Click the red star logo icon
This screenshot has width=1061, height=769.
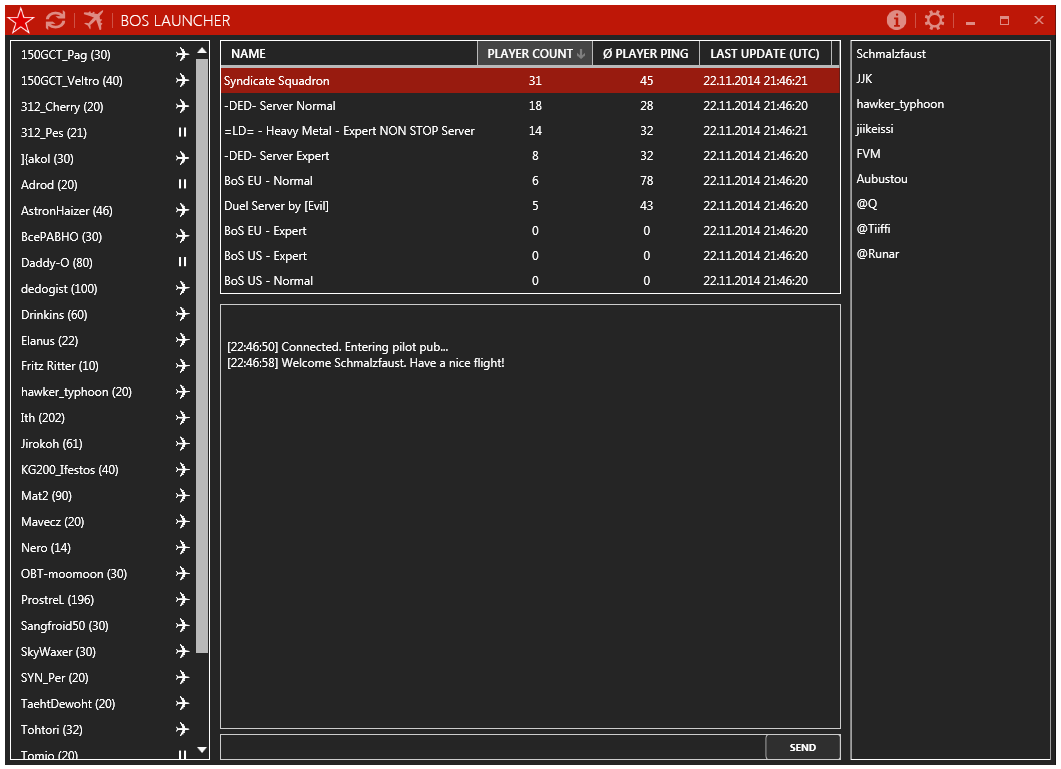(21, 20)
